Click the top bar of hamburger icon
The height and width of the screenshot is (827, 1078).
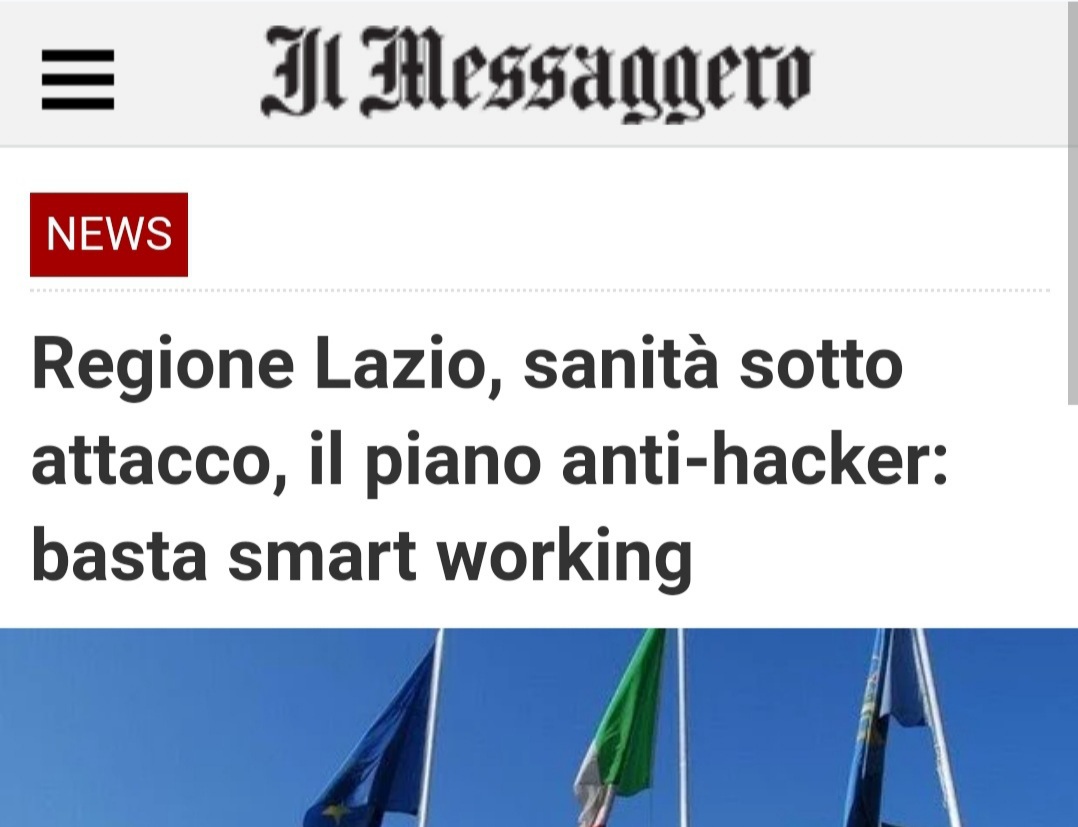[x=78, y=54]
